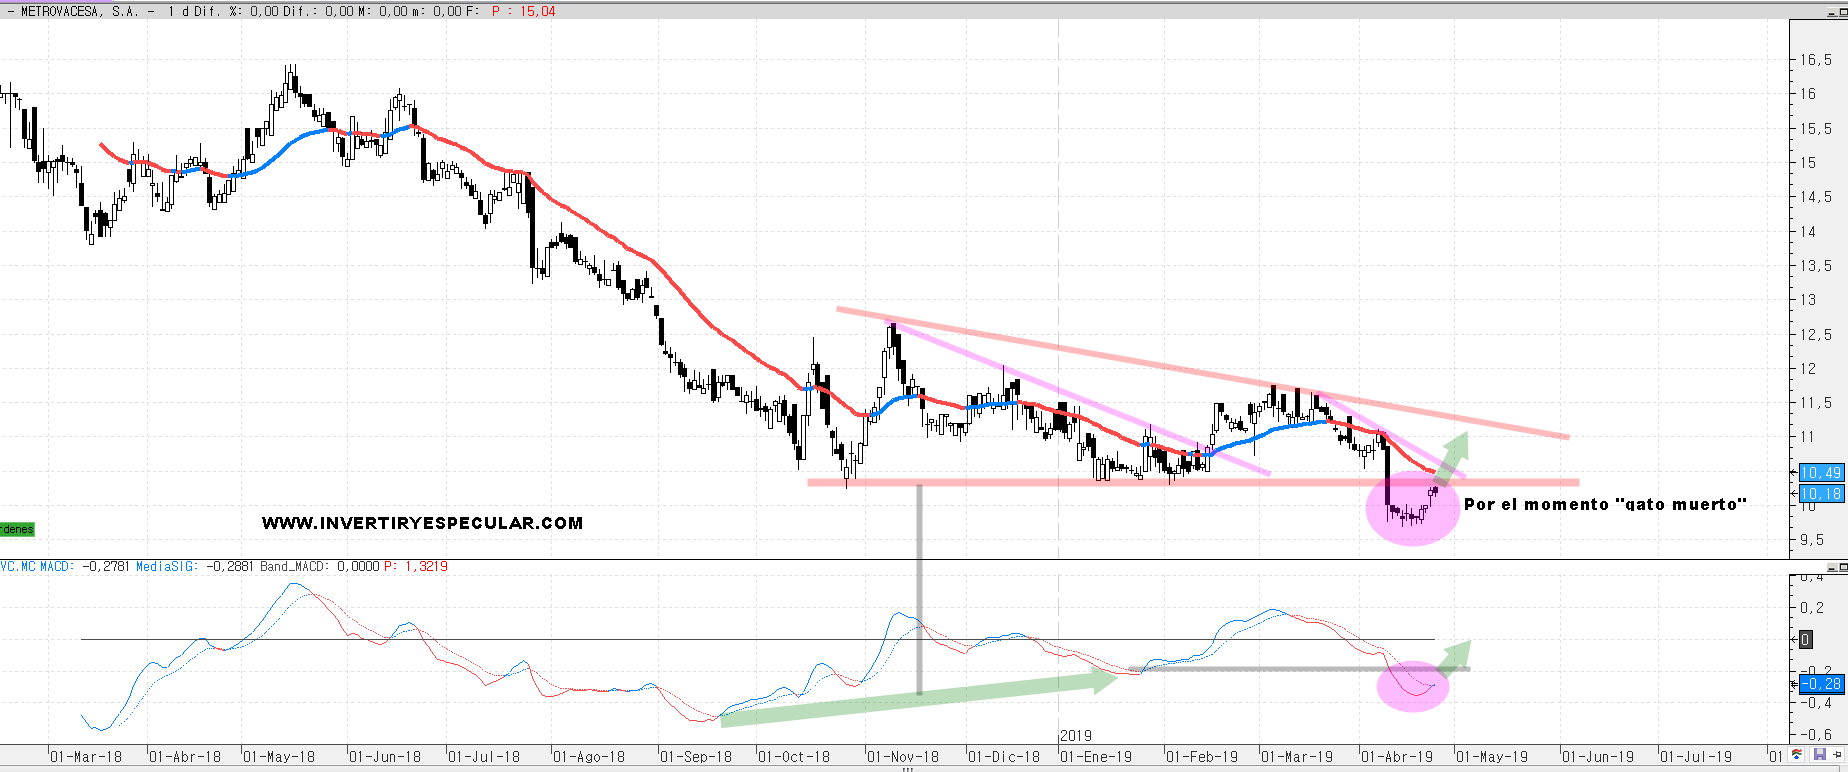Click the zero level marker on MACD axis
Image resolution: width=1848 pixels, height=772 pixels.
[1805, 639]
